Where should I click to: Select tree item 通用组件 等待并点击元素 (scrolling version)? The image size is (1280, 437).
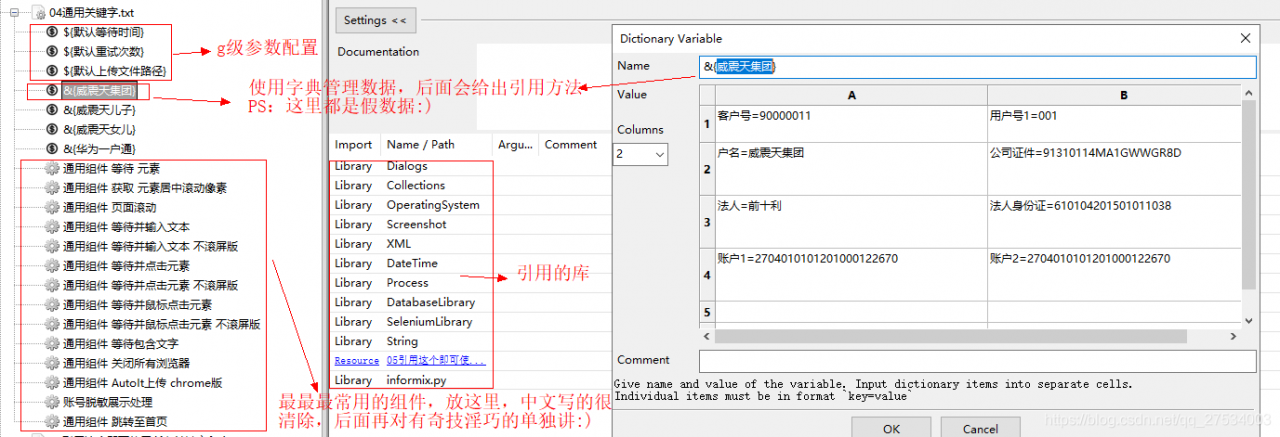point(126,266)
